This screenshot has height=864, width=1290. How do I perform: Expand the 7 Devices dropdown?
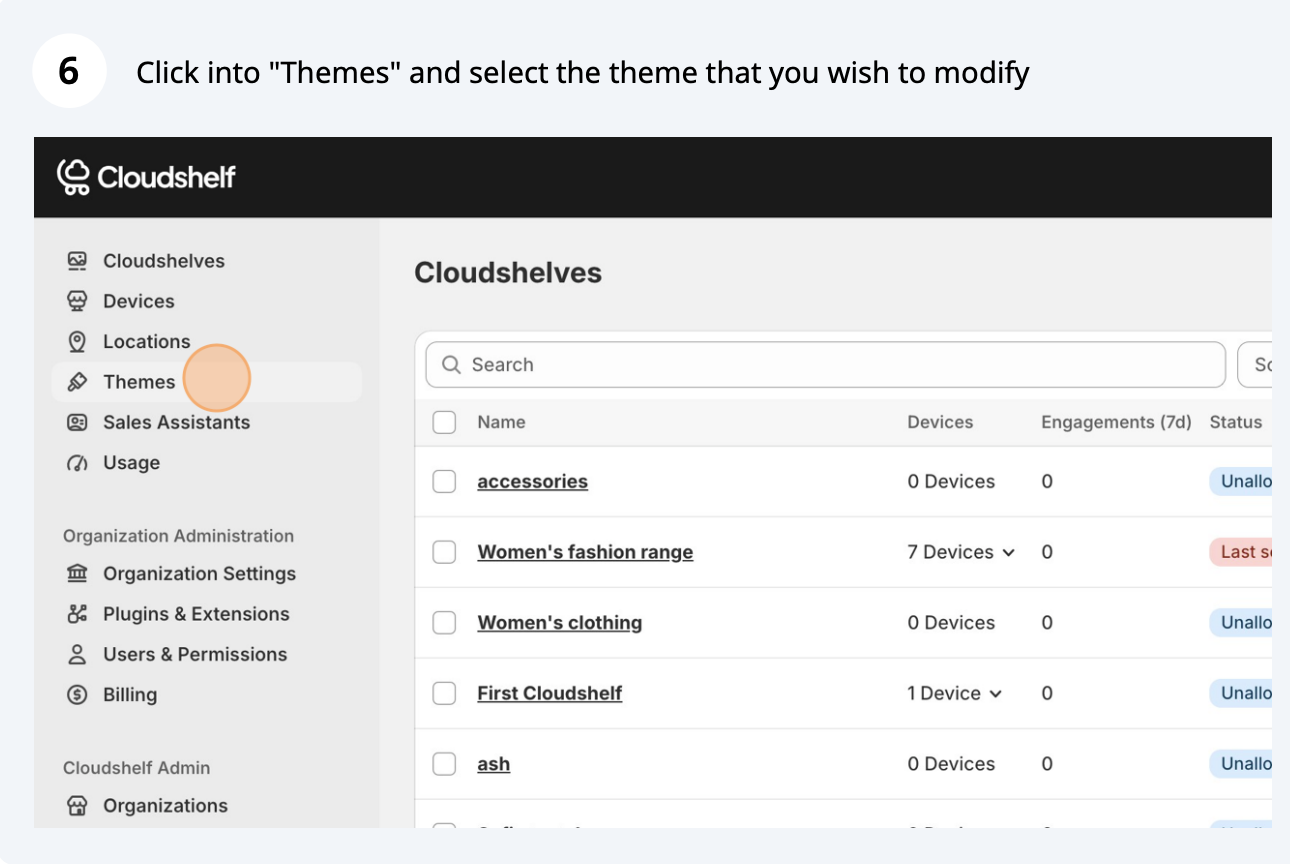[x=1008, y=553]
